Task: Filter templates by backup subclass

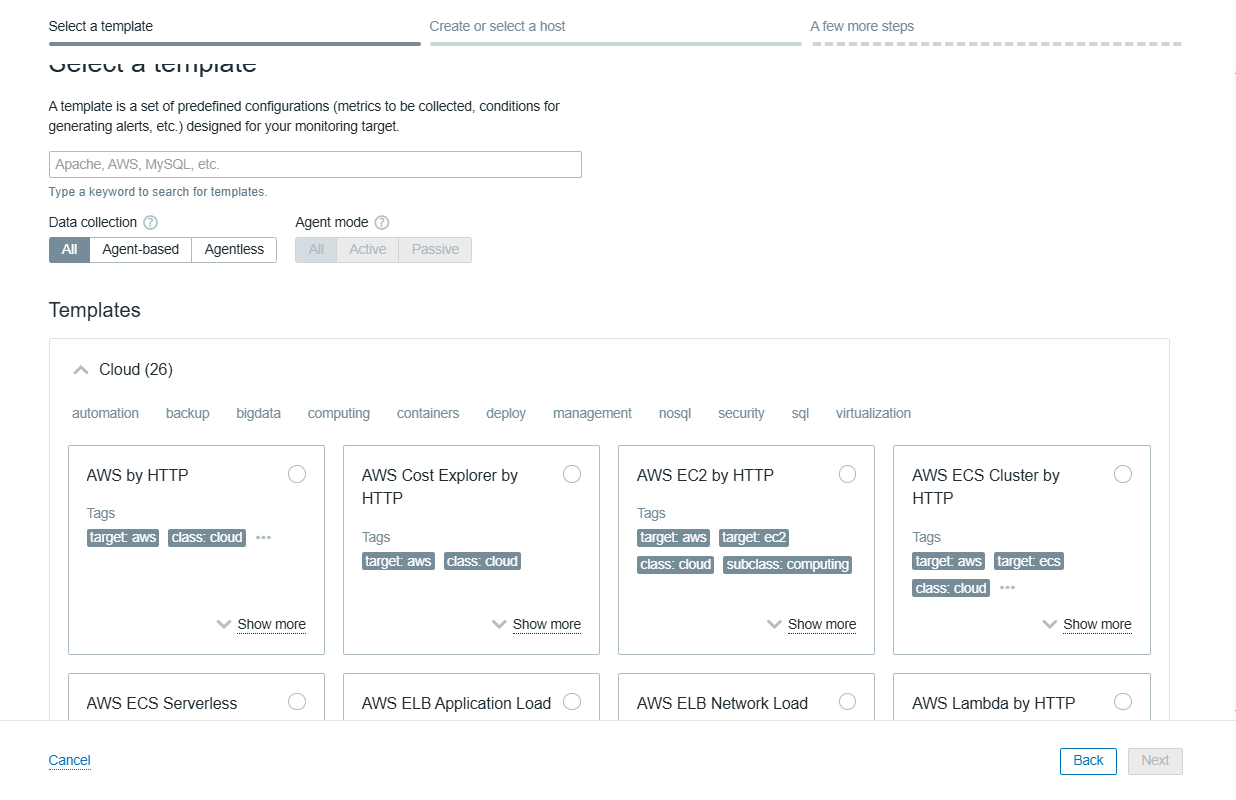Action: click(188, 413)
